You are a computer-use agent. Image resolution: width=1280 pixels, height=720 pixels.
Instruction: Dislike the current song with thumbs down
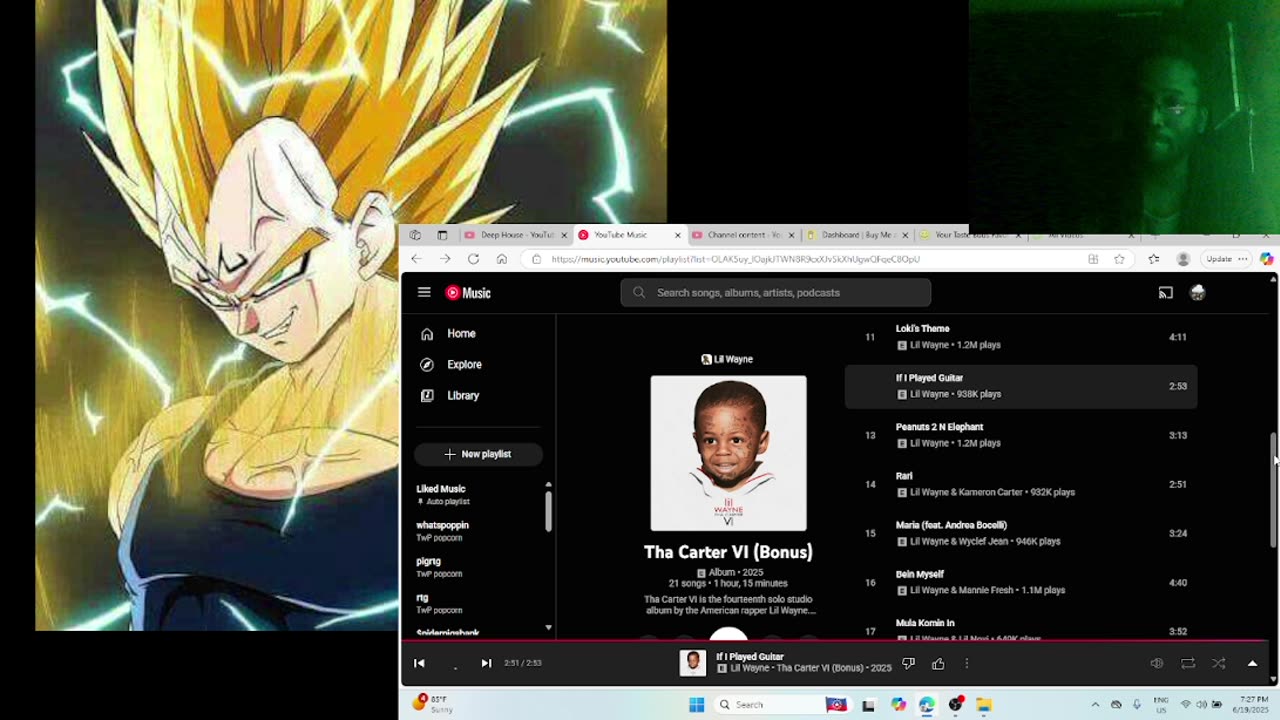[x=908, y=663]
